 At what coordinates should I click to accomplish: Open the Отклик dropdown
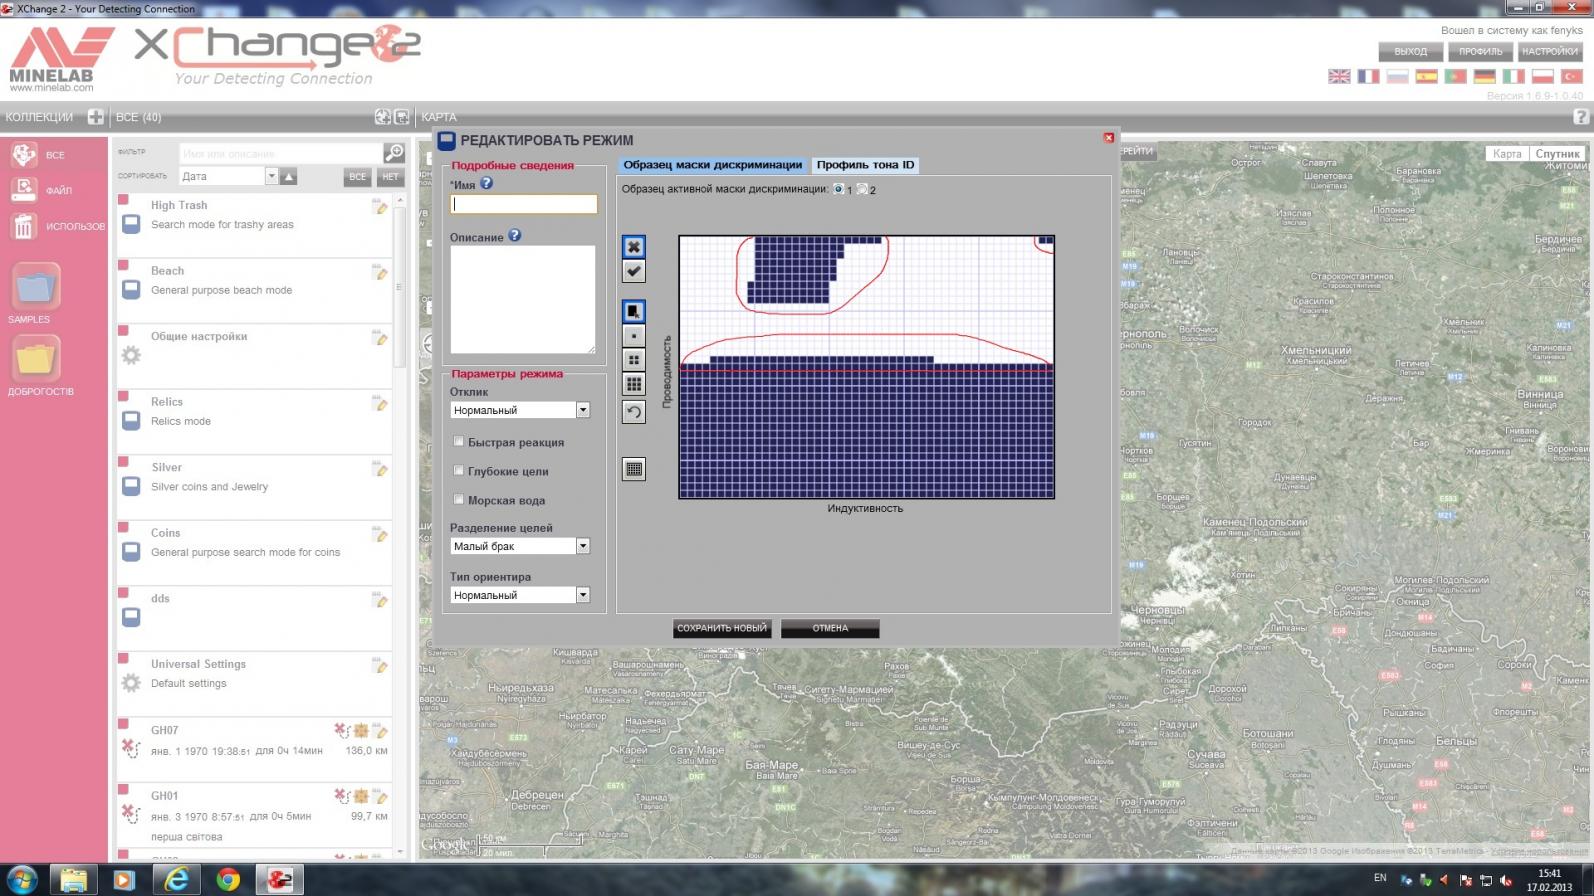coord(582,410)
